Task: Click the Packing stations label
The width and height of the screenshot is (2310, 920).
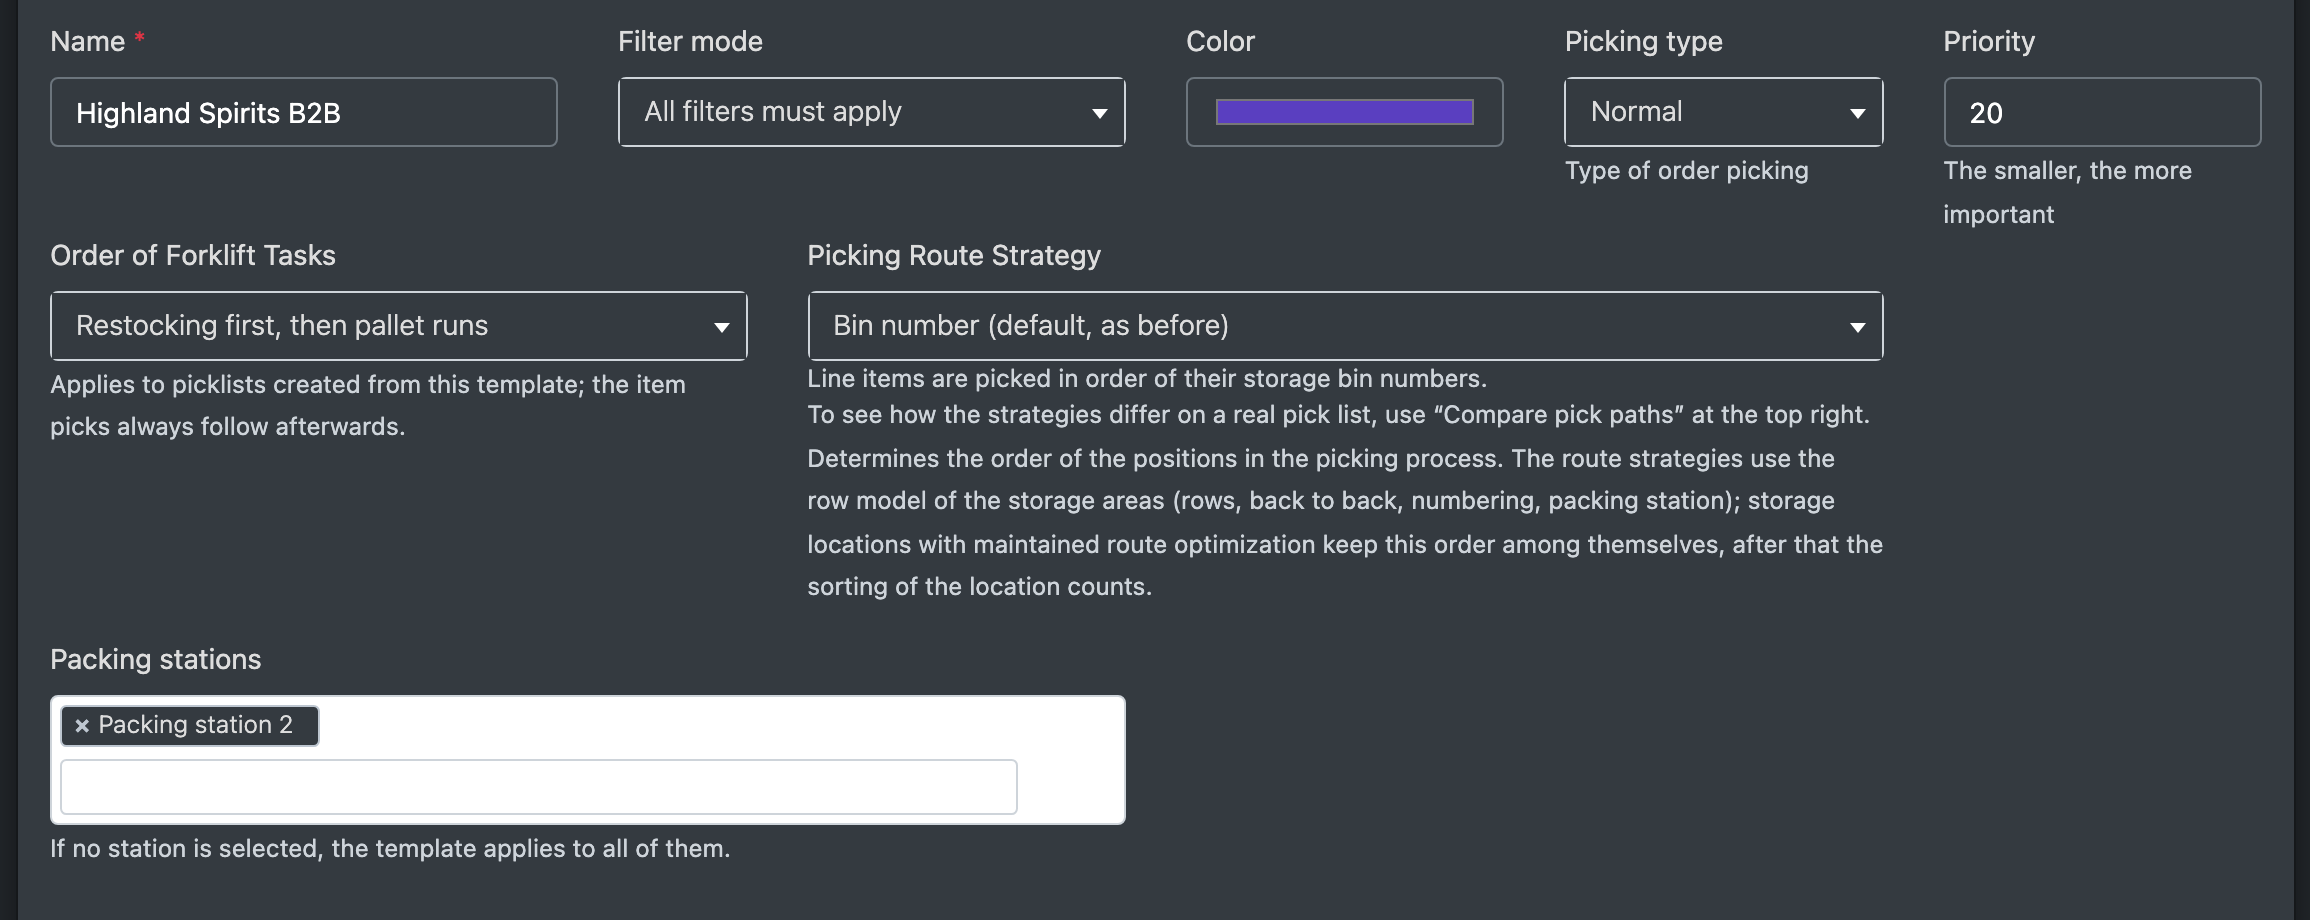Action: pyautogui.click(x=156, y=660)
